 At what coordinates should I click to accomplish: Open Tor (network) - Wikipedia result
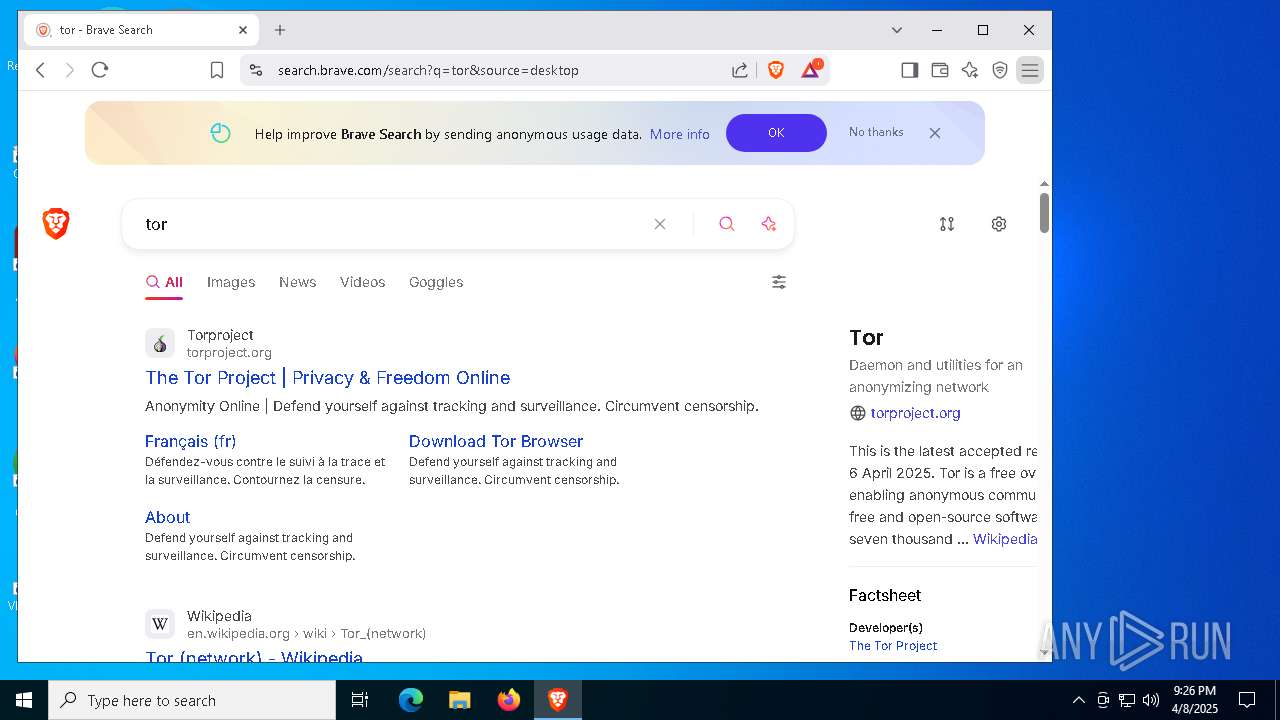254,656
